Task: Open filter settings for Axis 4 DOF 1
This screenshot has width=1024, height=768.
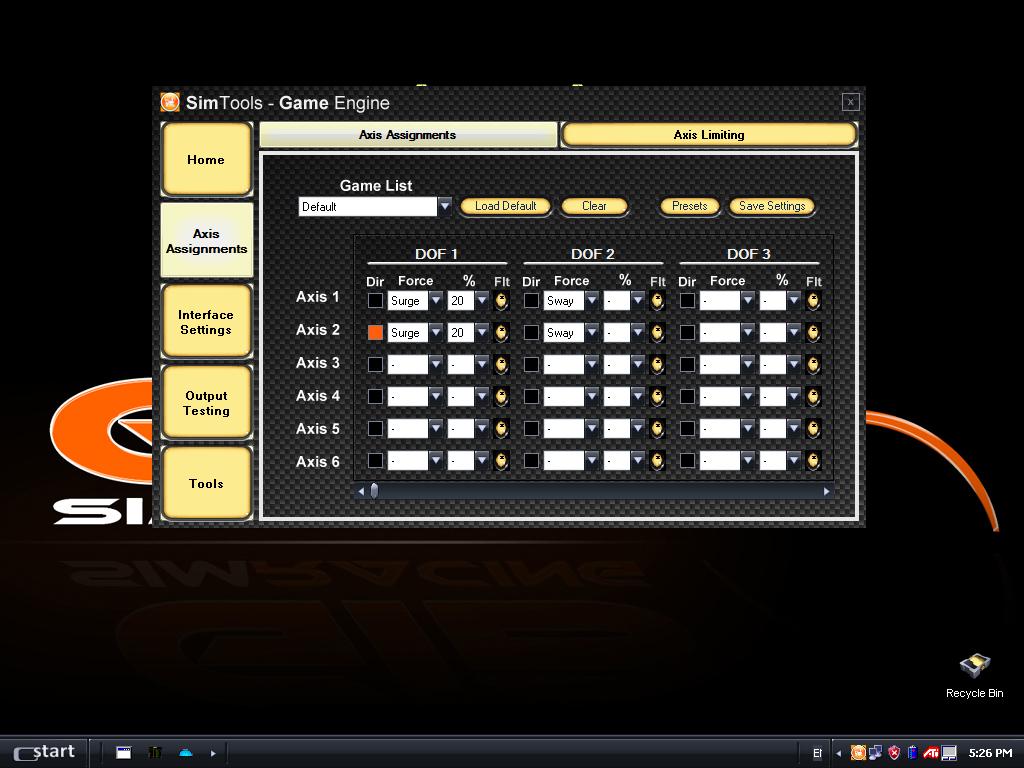Action: coord(501,396)
